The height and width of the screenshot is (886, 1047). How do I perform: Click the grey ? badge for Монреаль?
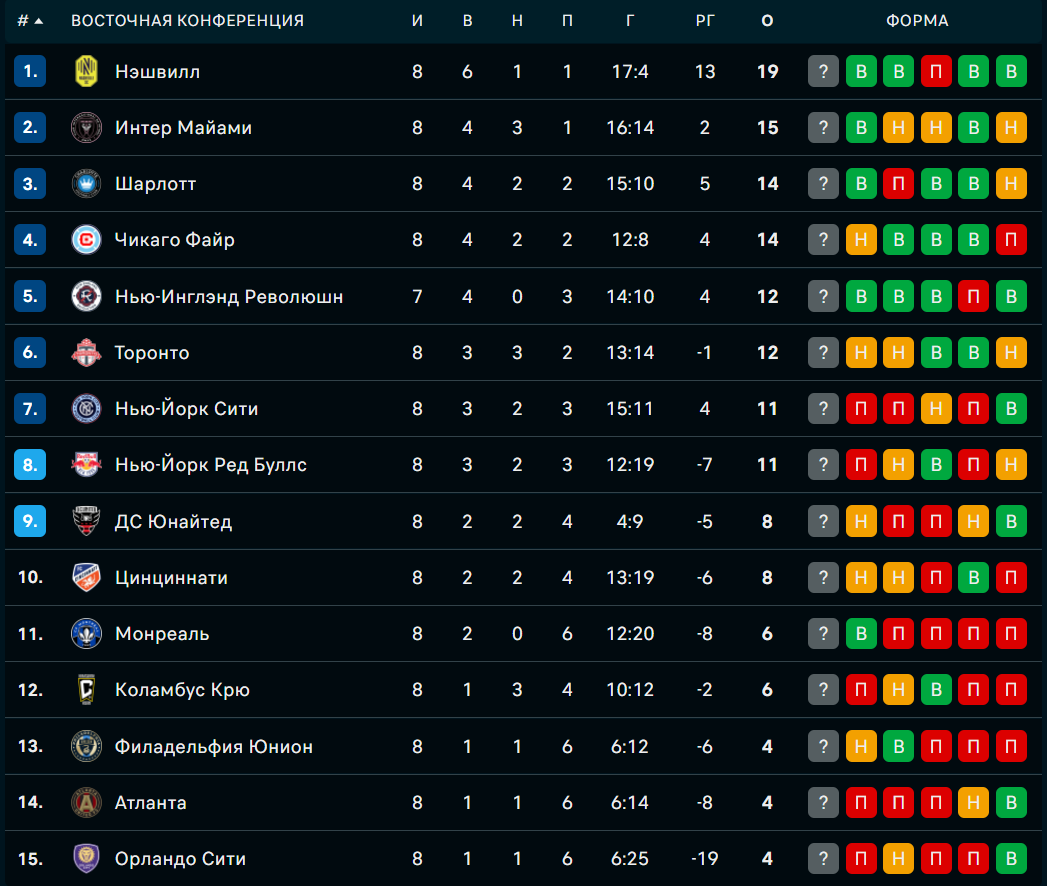coord(823,634)
